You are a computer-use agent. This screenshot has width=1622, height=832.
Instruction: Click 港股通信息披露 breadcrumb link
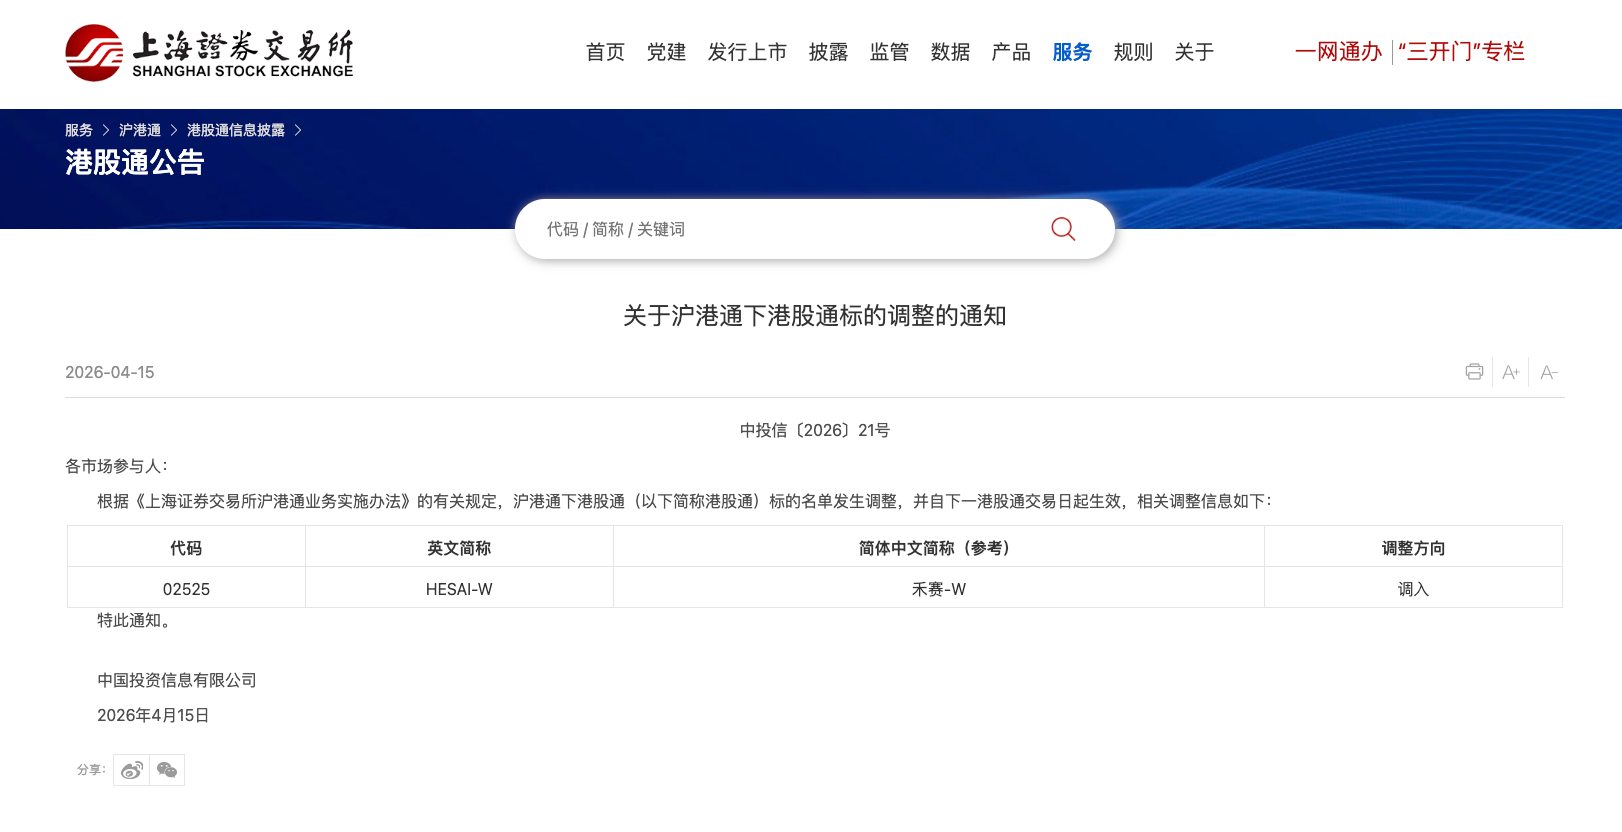coord(236,130)
